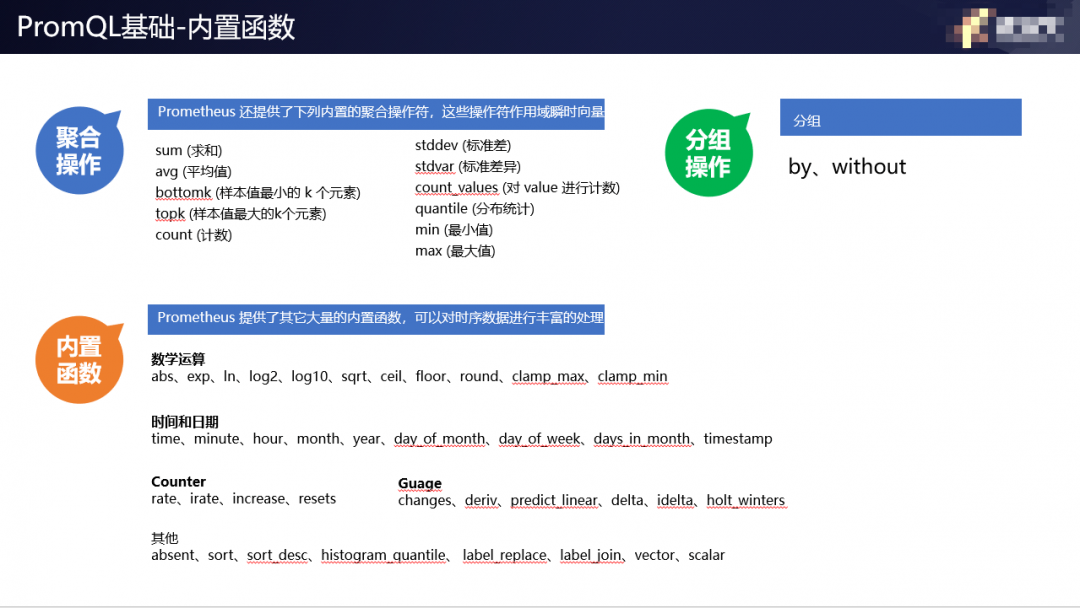The height and width of the screenshot is (608, 1080).
Task: Click the orange 内置函数 circle badge
Action: [78, 360]
